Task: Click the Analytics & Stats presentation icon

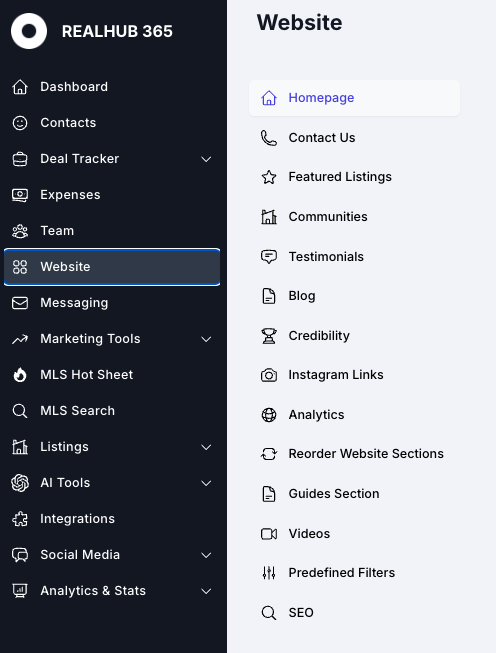Action: point(20,591)
